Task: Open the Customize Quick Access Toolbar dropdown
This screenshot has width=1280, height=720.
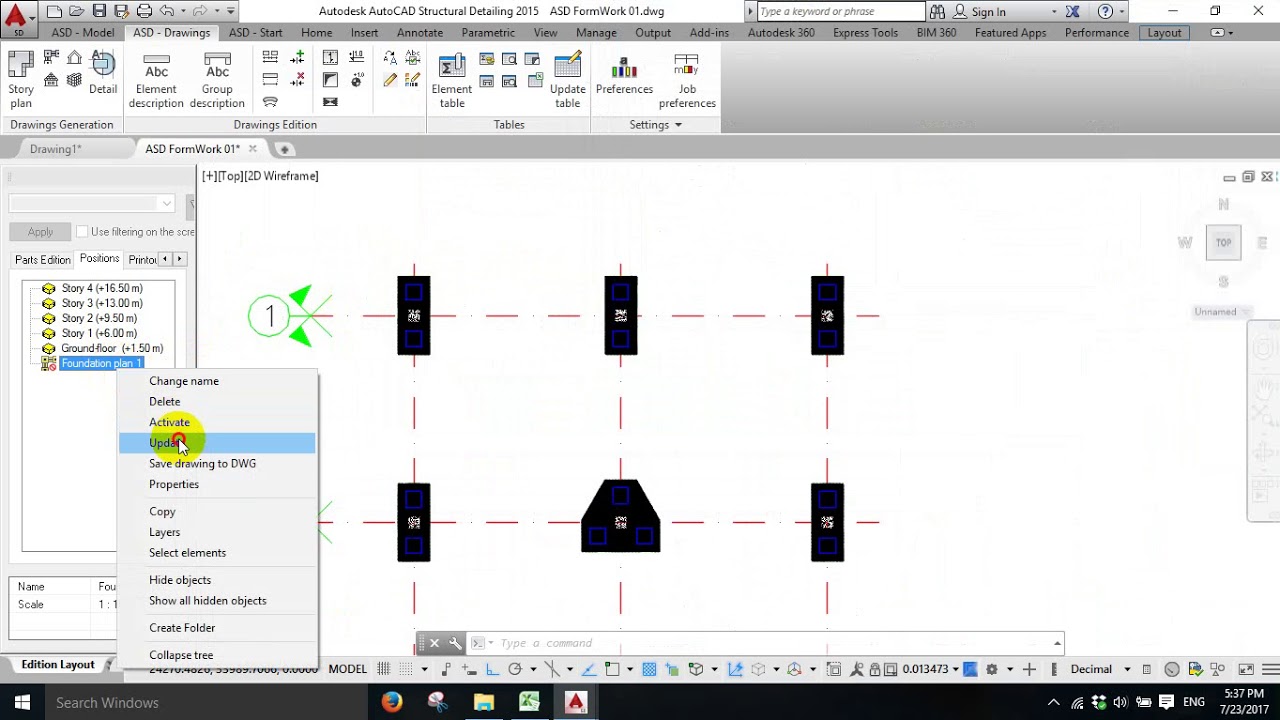Action: [231, 11]
